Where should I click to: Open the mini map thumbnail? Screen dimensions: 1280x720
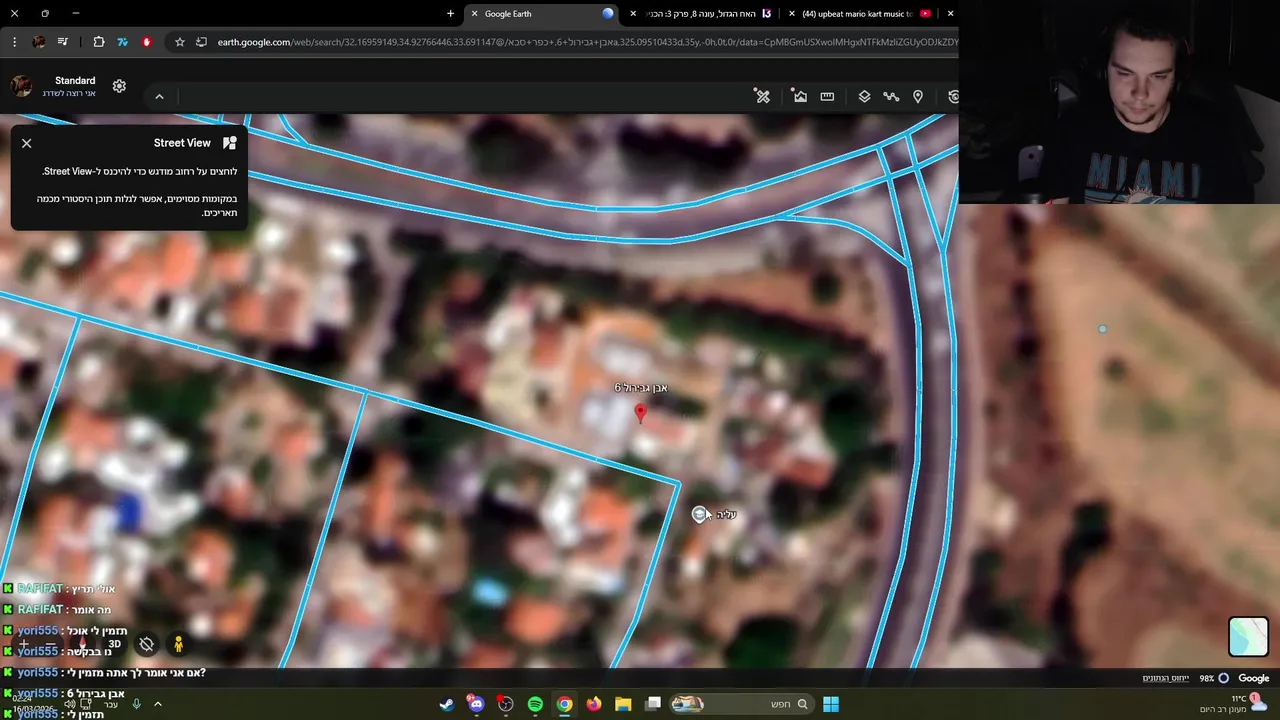point(1248,637)
